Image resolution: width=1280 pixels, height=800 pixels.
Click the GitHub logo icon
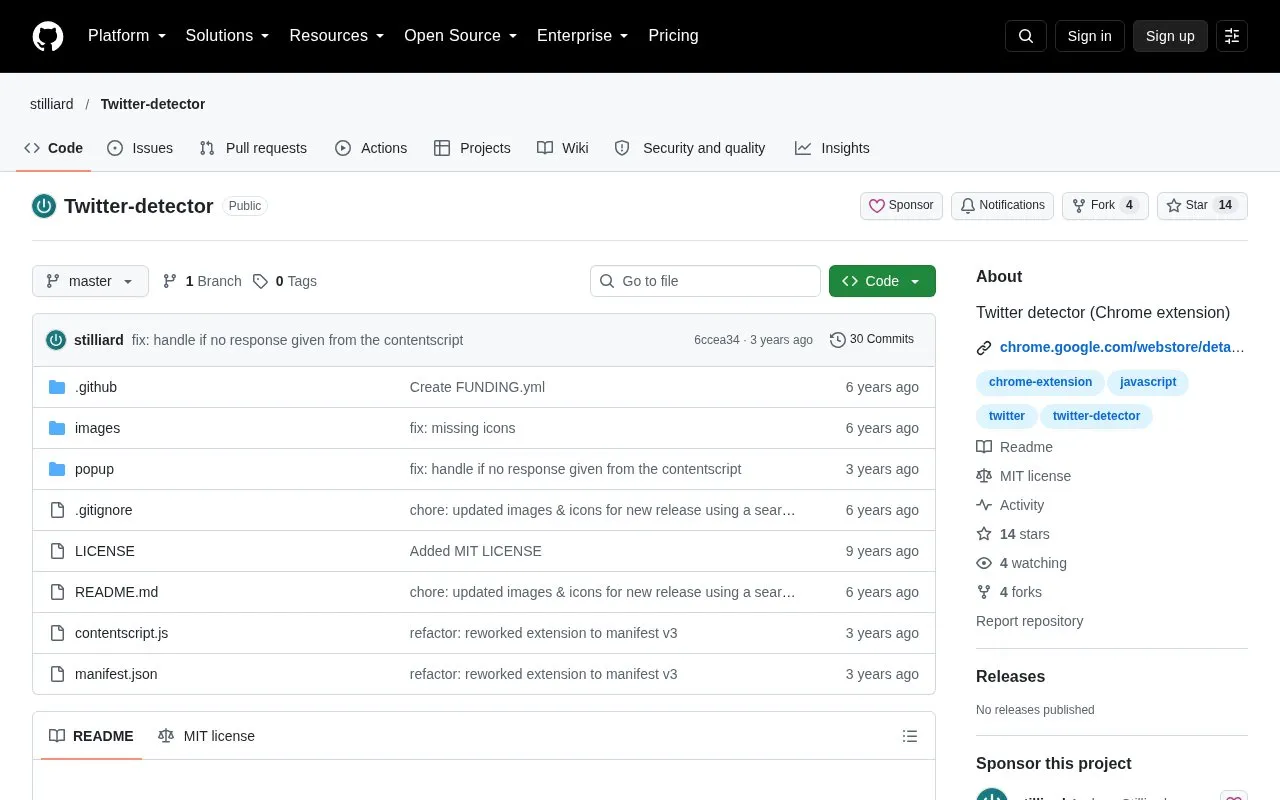click(48, 36)
